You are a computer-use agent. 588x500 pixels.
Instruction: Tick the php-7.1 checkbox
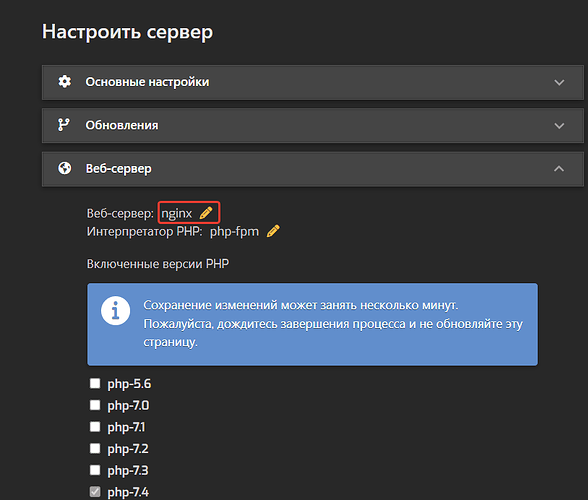[x=95, y=427]
